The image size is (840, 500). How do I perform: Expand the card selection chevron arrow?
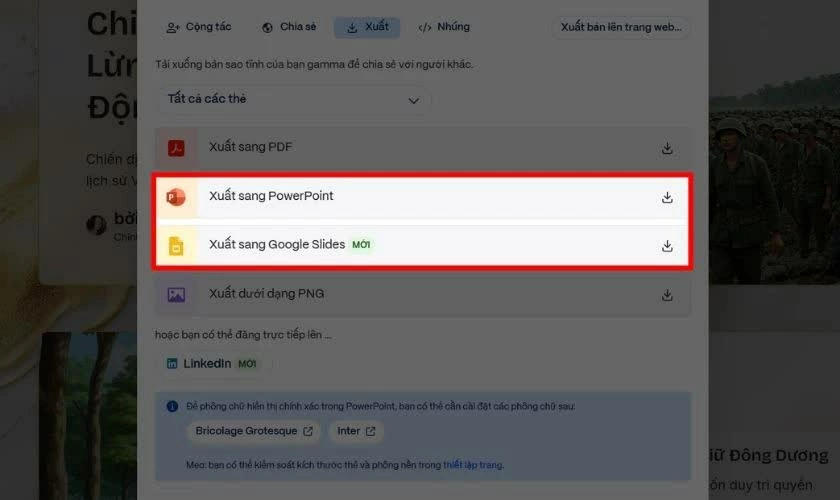pyautogui.click(x=414, y=101)
